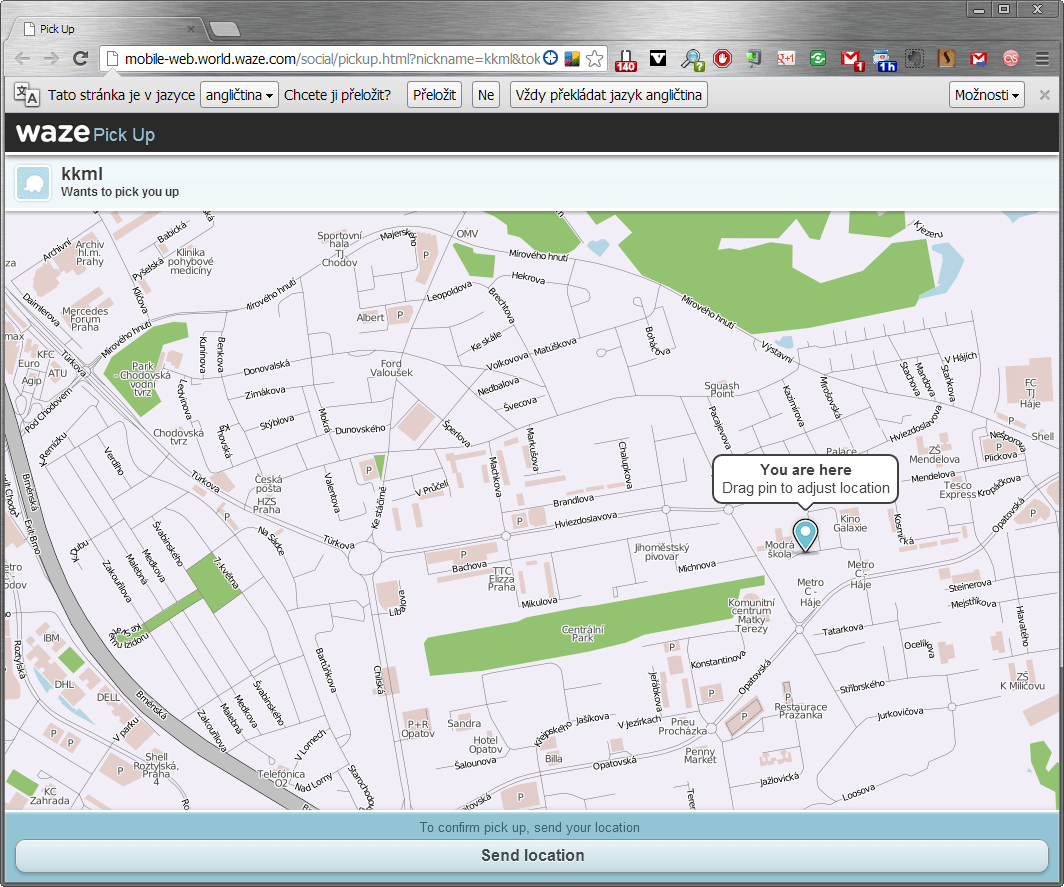Bookmark this page with the star icon

coord(594,58)
